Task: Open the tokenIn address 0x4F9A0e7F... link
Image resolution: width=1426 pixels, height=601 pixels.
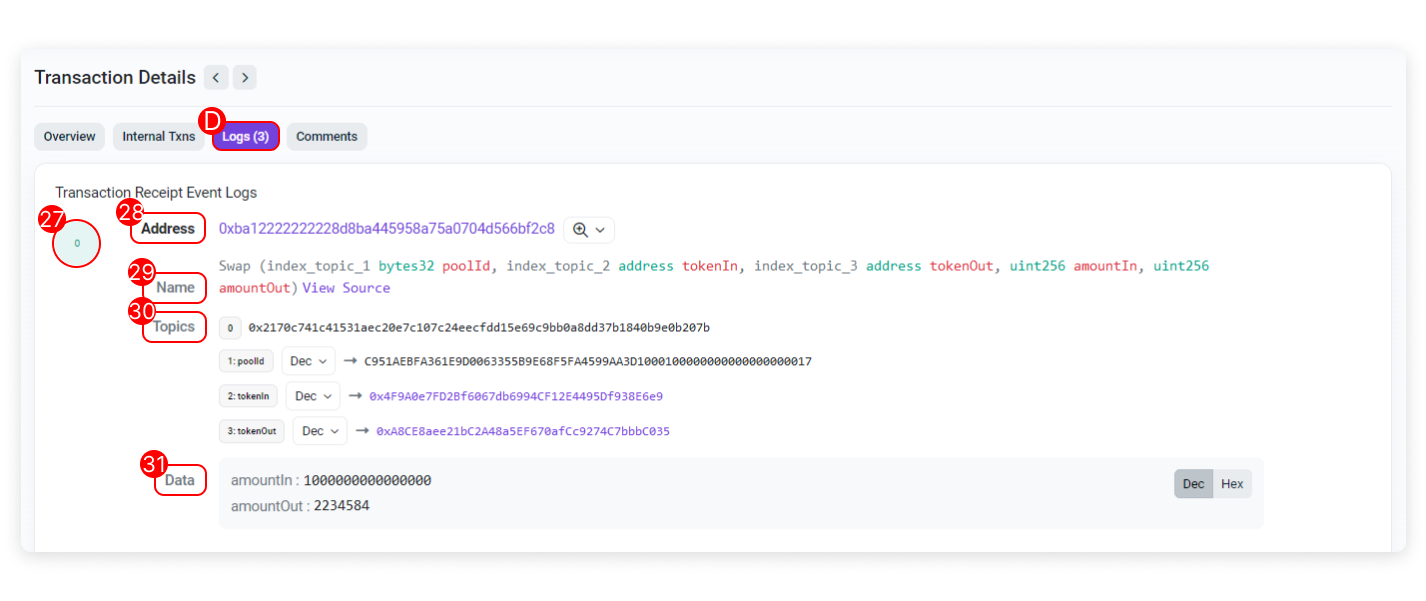Action: click(x=516, y=396)
